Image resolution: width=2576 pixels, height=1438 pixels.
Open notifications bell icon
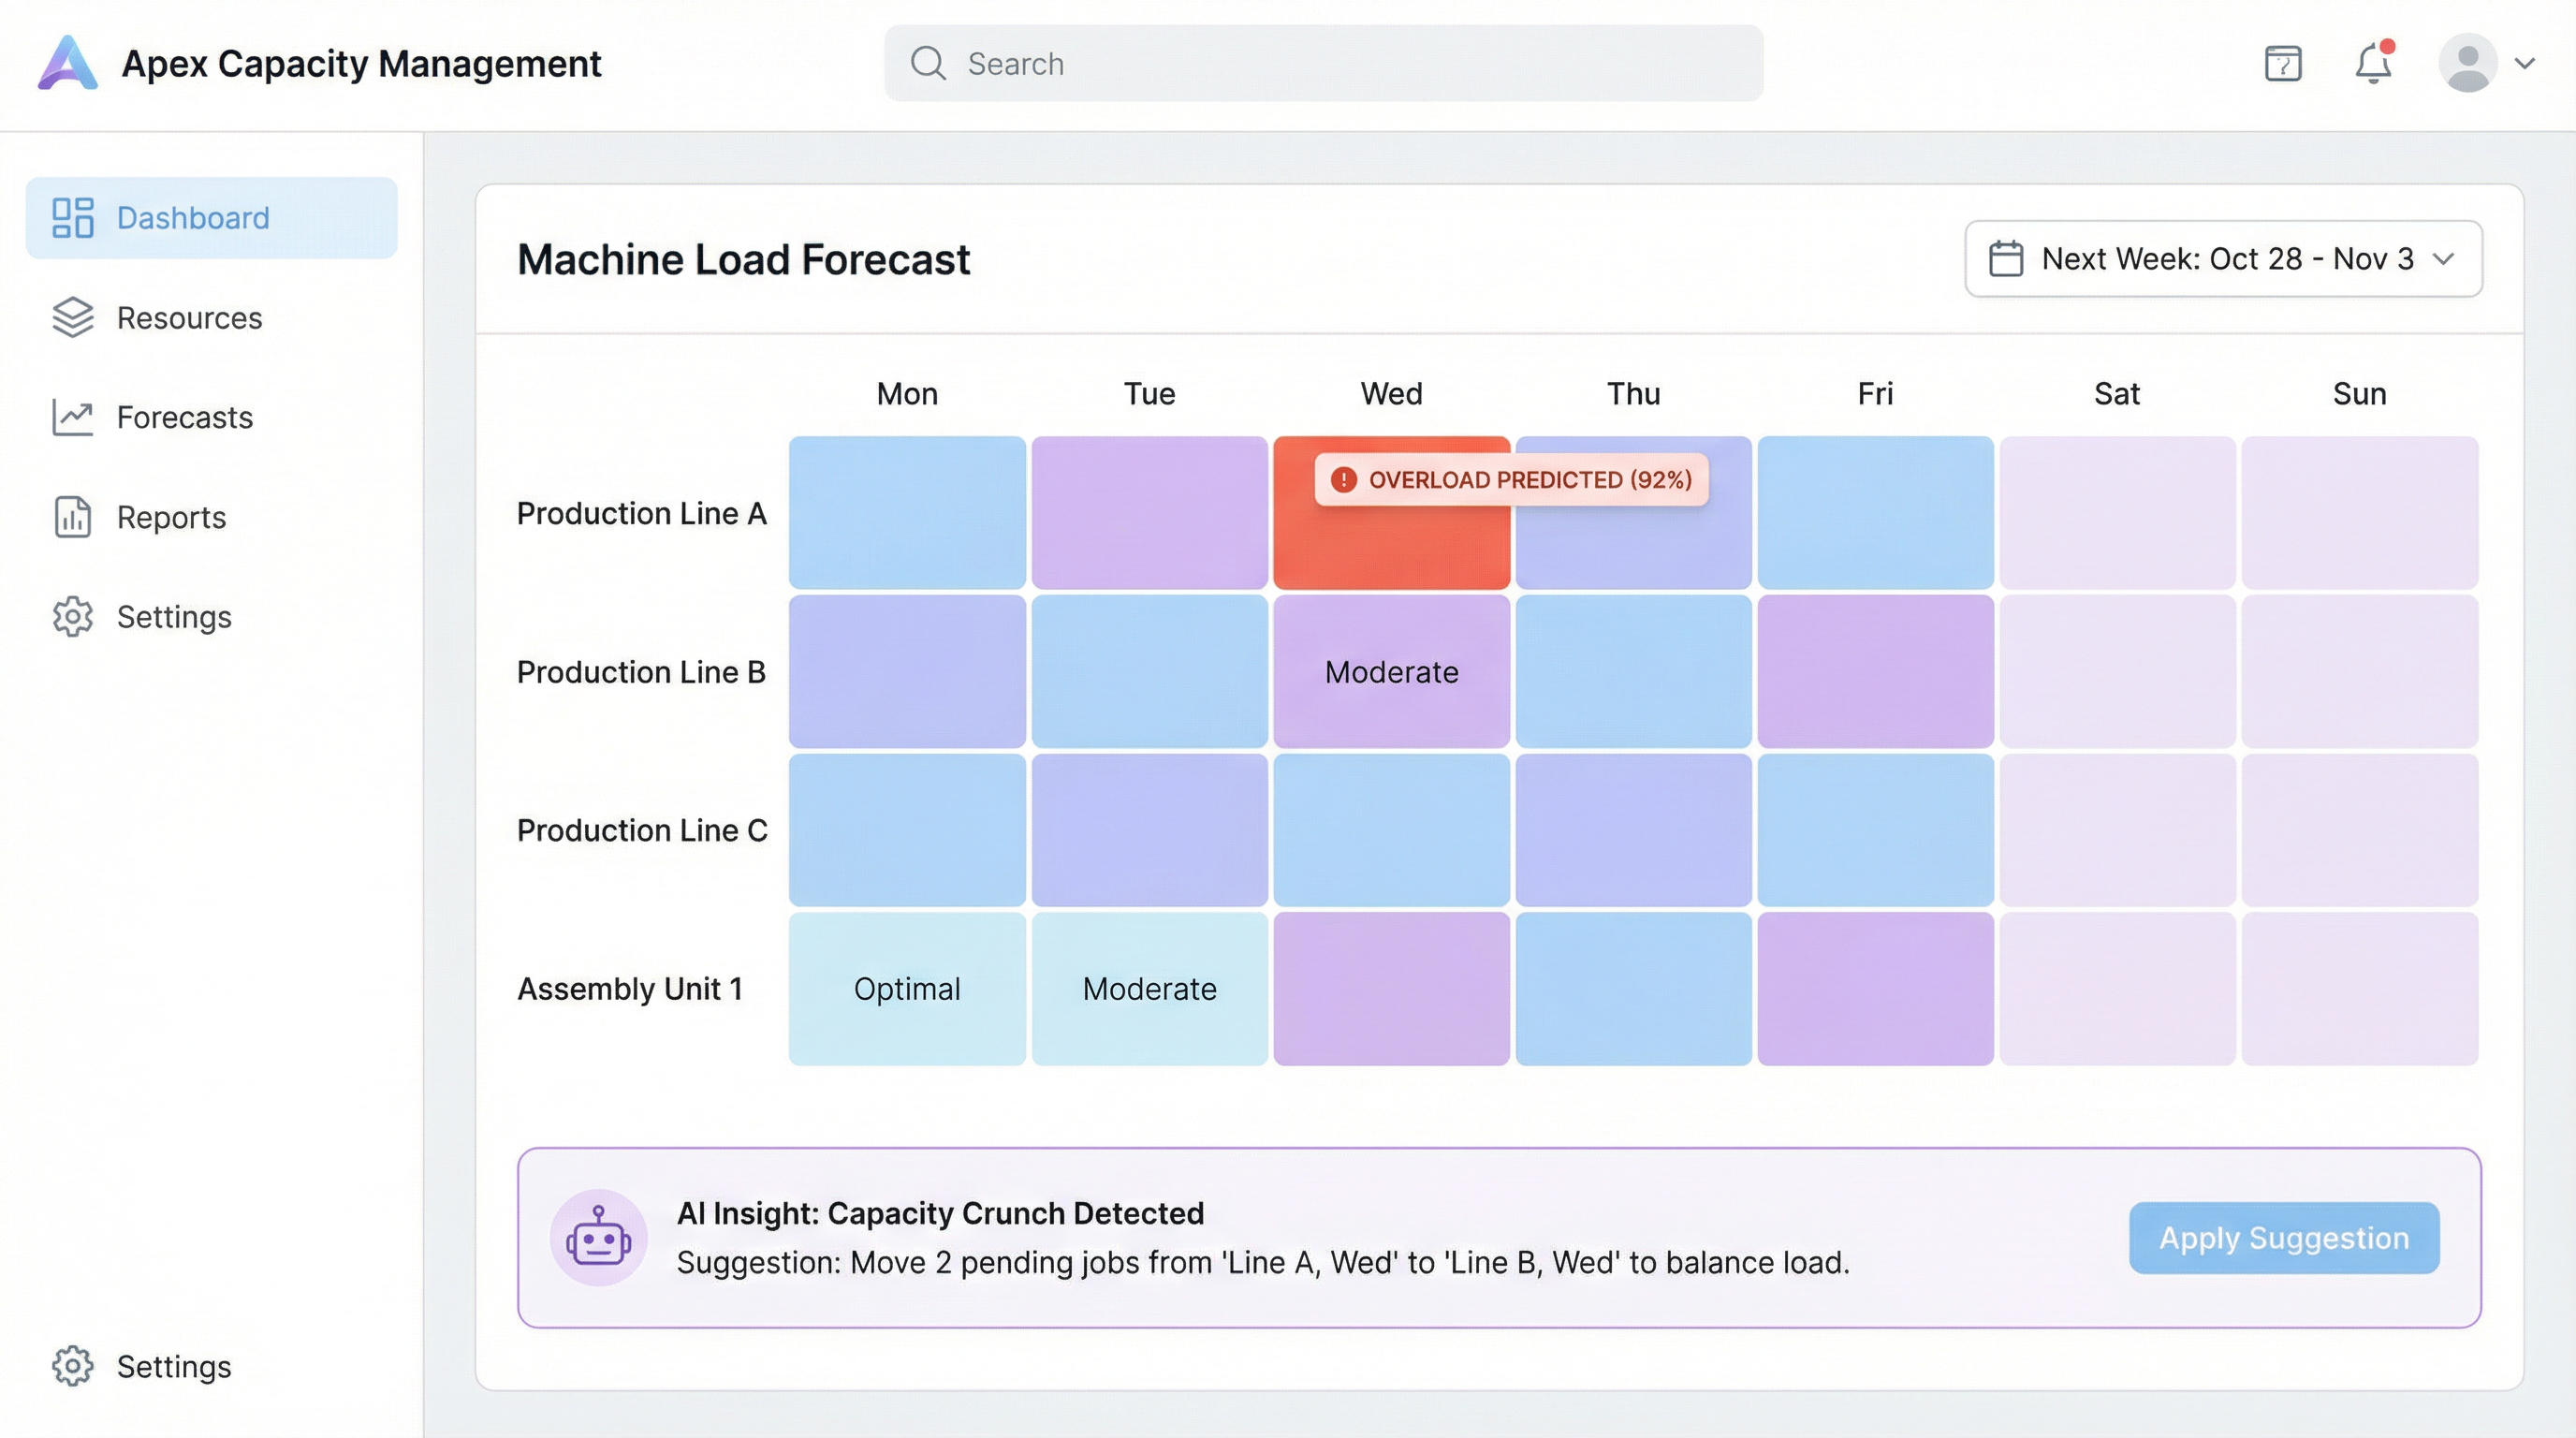coord(2372,64)
